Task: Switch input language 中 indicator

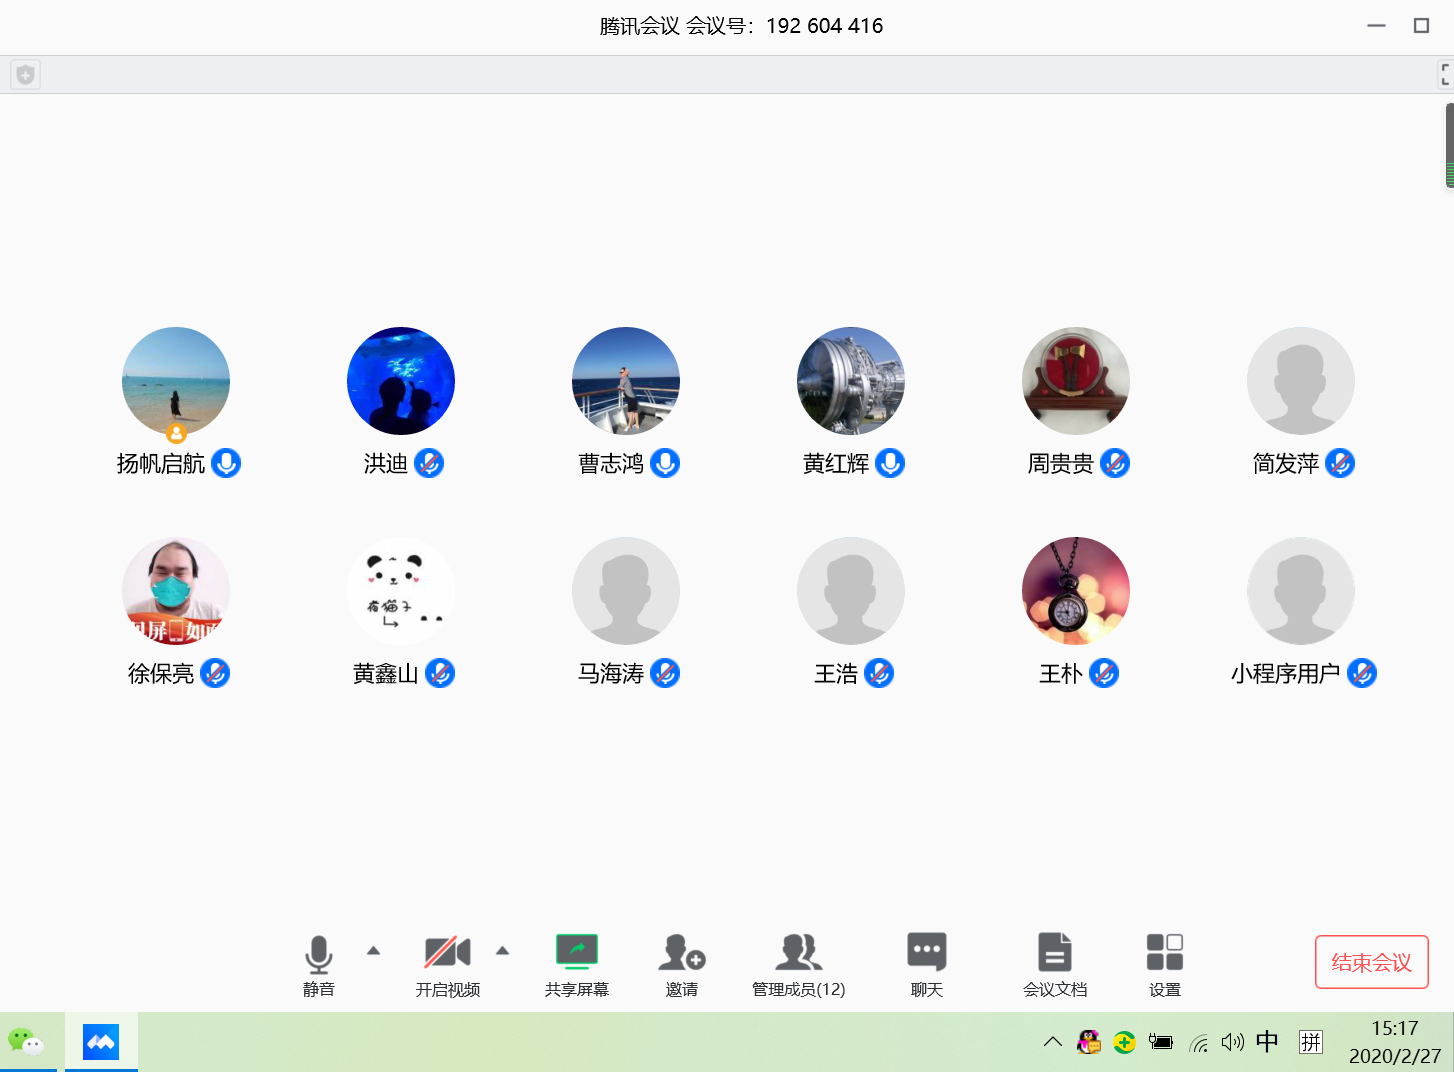Action: pos(1267,1042)
